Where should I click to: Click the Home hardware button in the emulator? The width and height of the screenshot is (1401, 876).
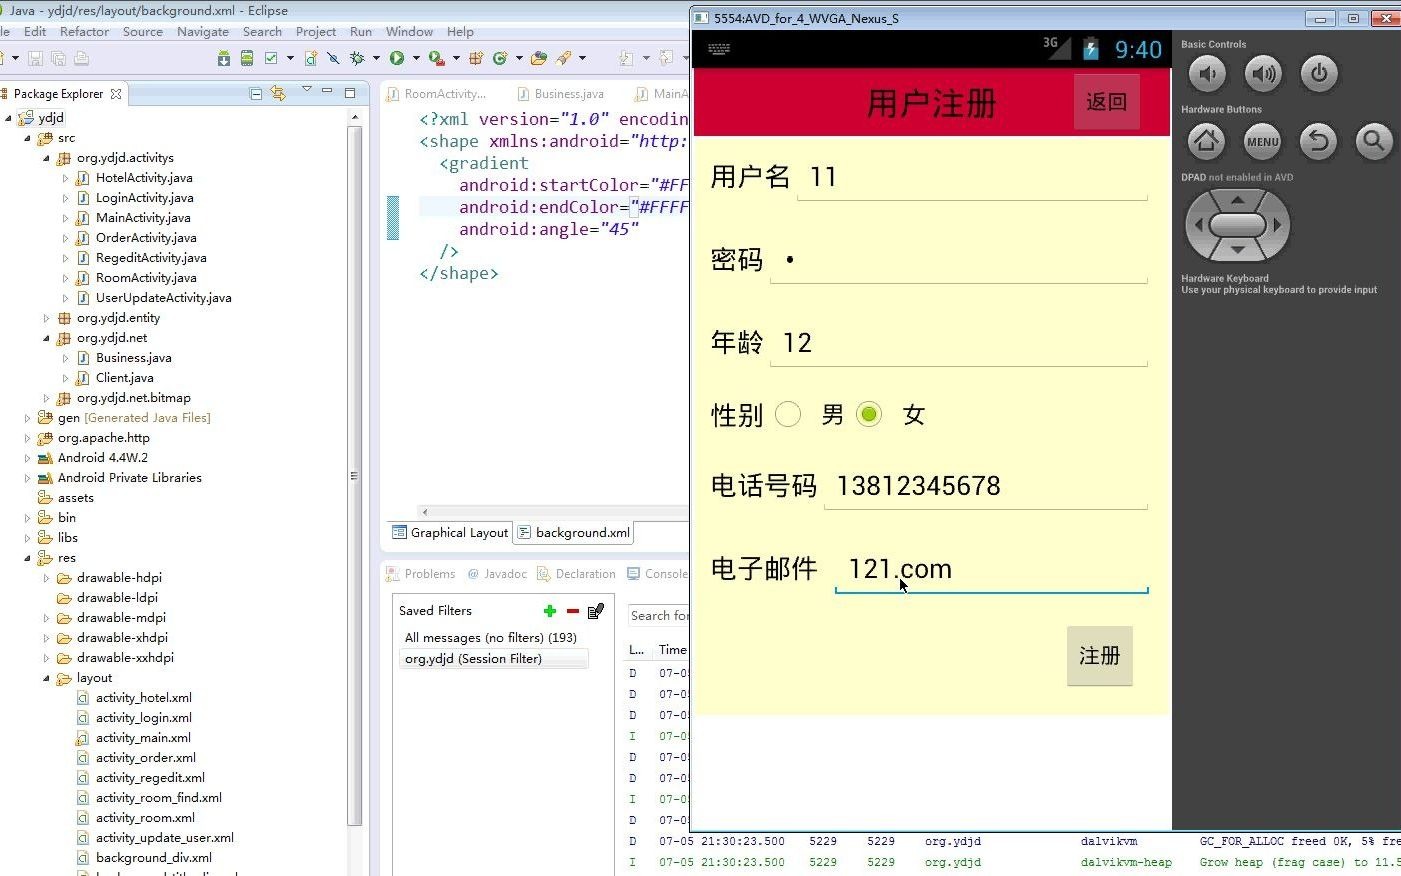click(1206, 141)
